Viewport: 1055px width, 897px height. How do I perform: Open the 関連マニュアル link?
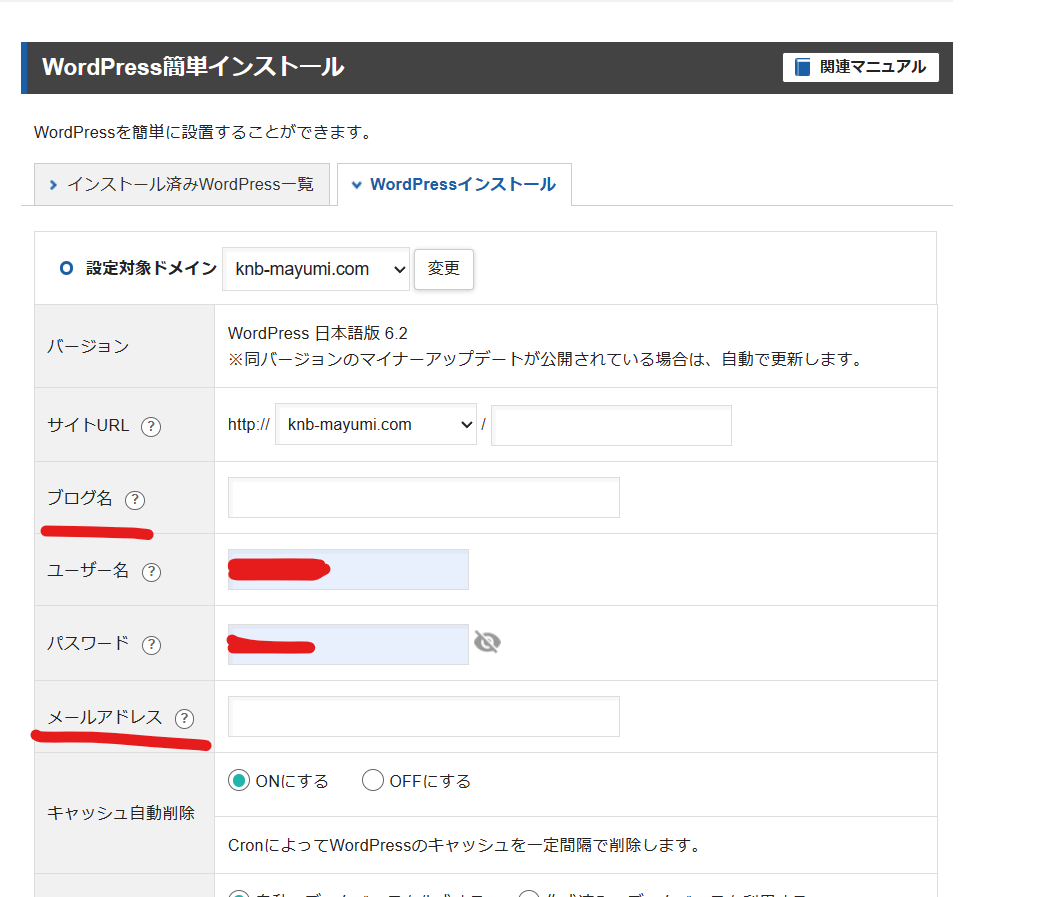pos(861,67)
